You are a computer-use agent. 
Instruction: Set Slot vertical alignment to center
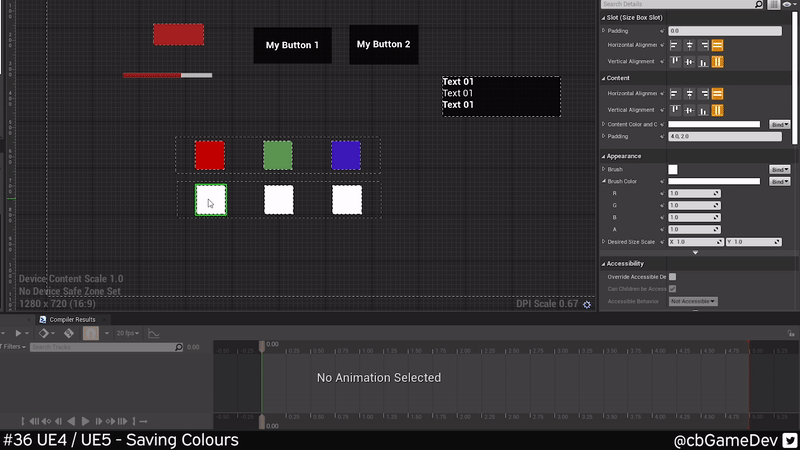pyautogui.click(x=689, y=62)
